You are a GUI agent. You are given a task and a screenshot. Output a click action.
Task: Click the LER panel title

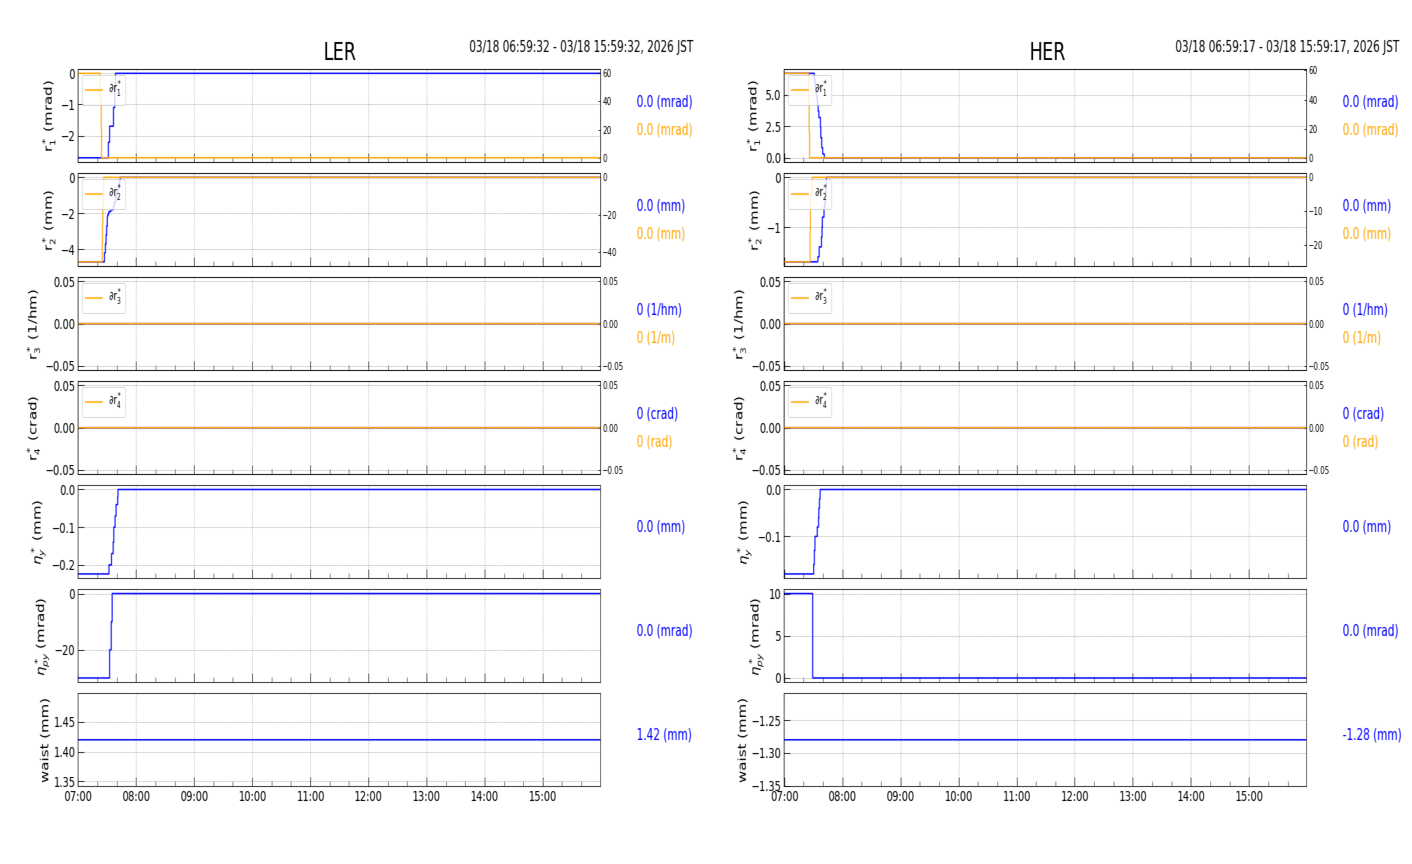339,52
